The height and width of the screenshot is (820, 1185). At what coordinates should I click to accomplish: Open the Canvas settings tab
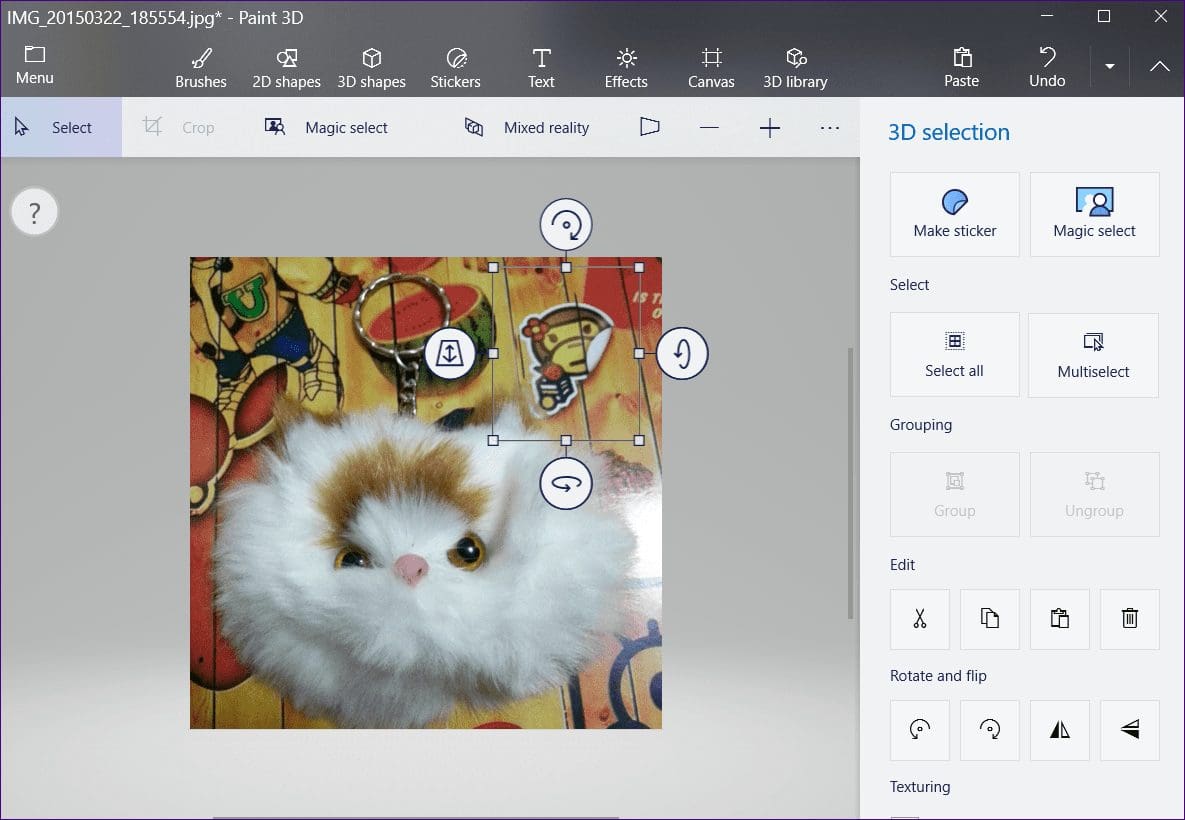click(711, 68)
